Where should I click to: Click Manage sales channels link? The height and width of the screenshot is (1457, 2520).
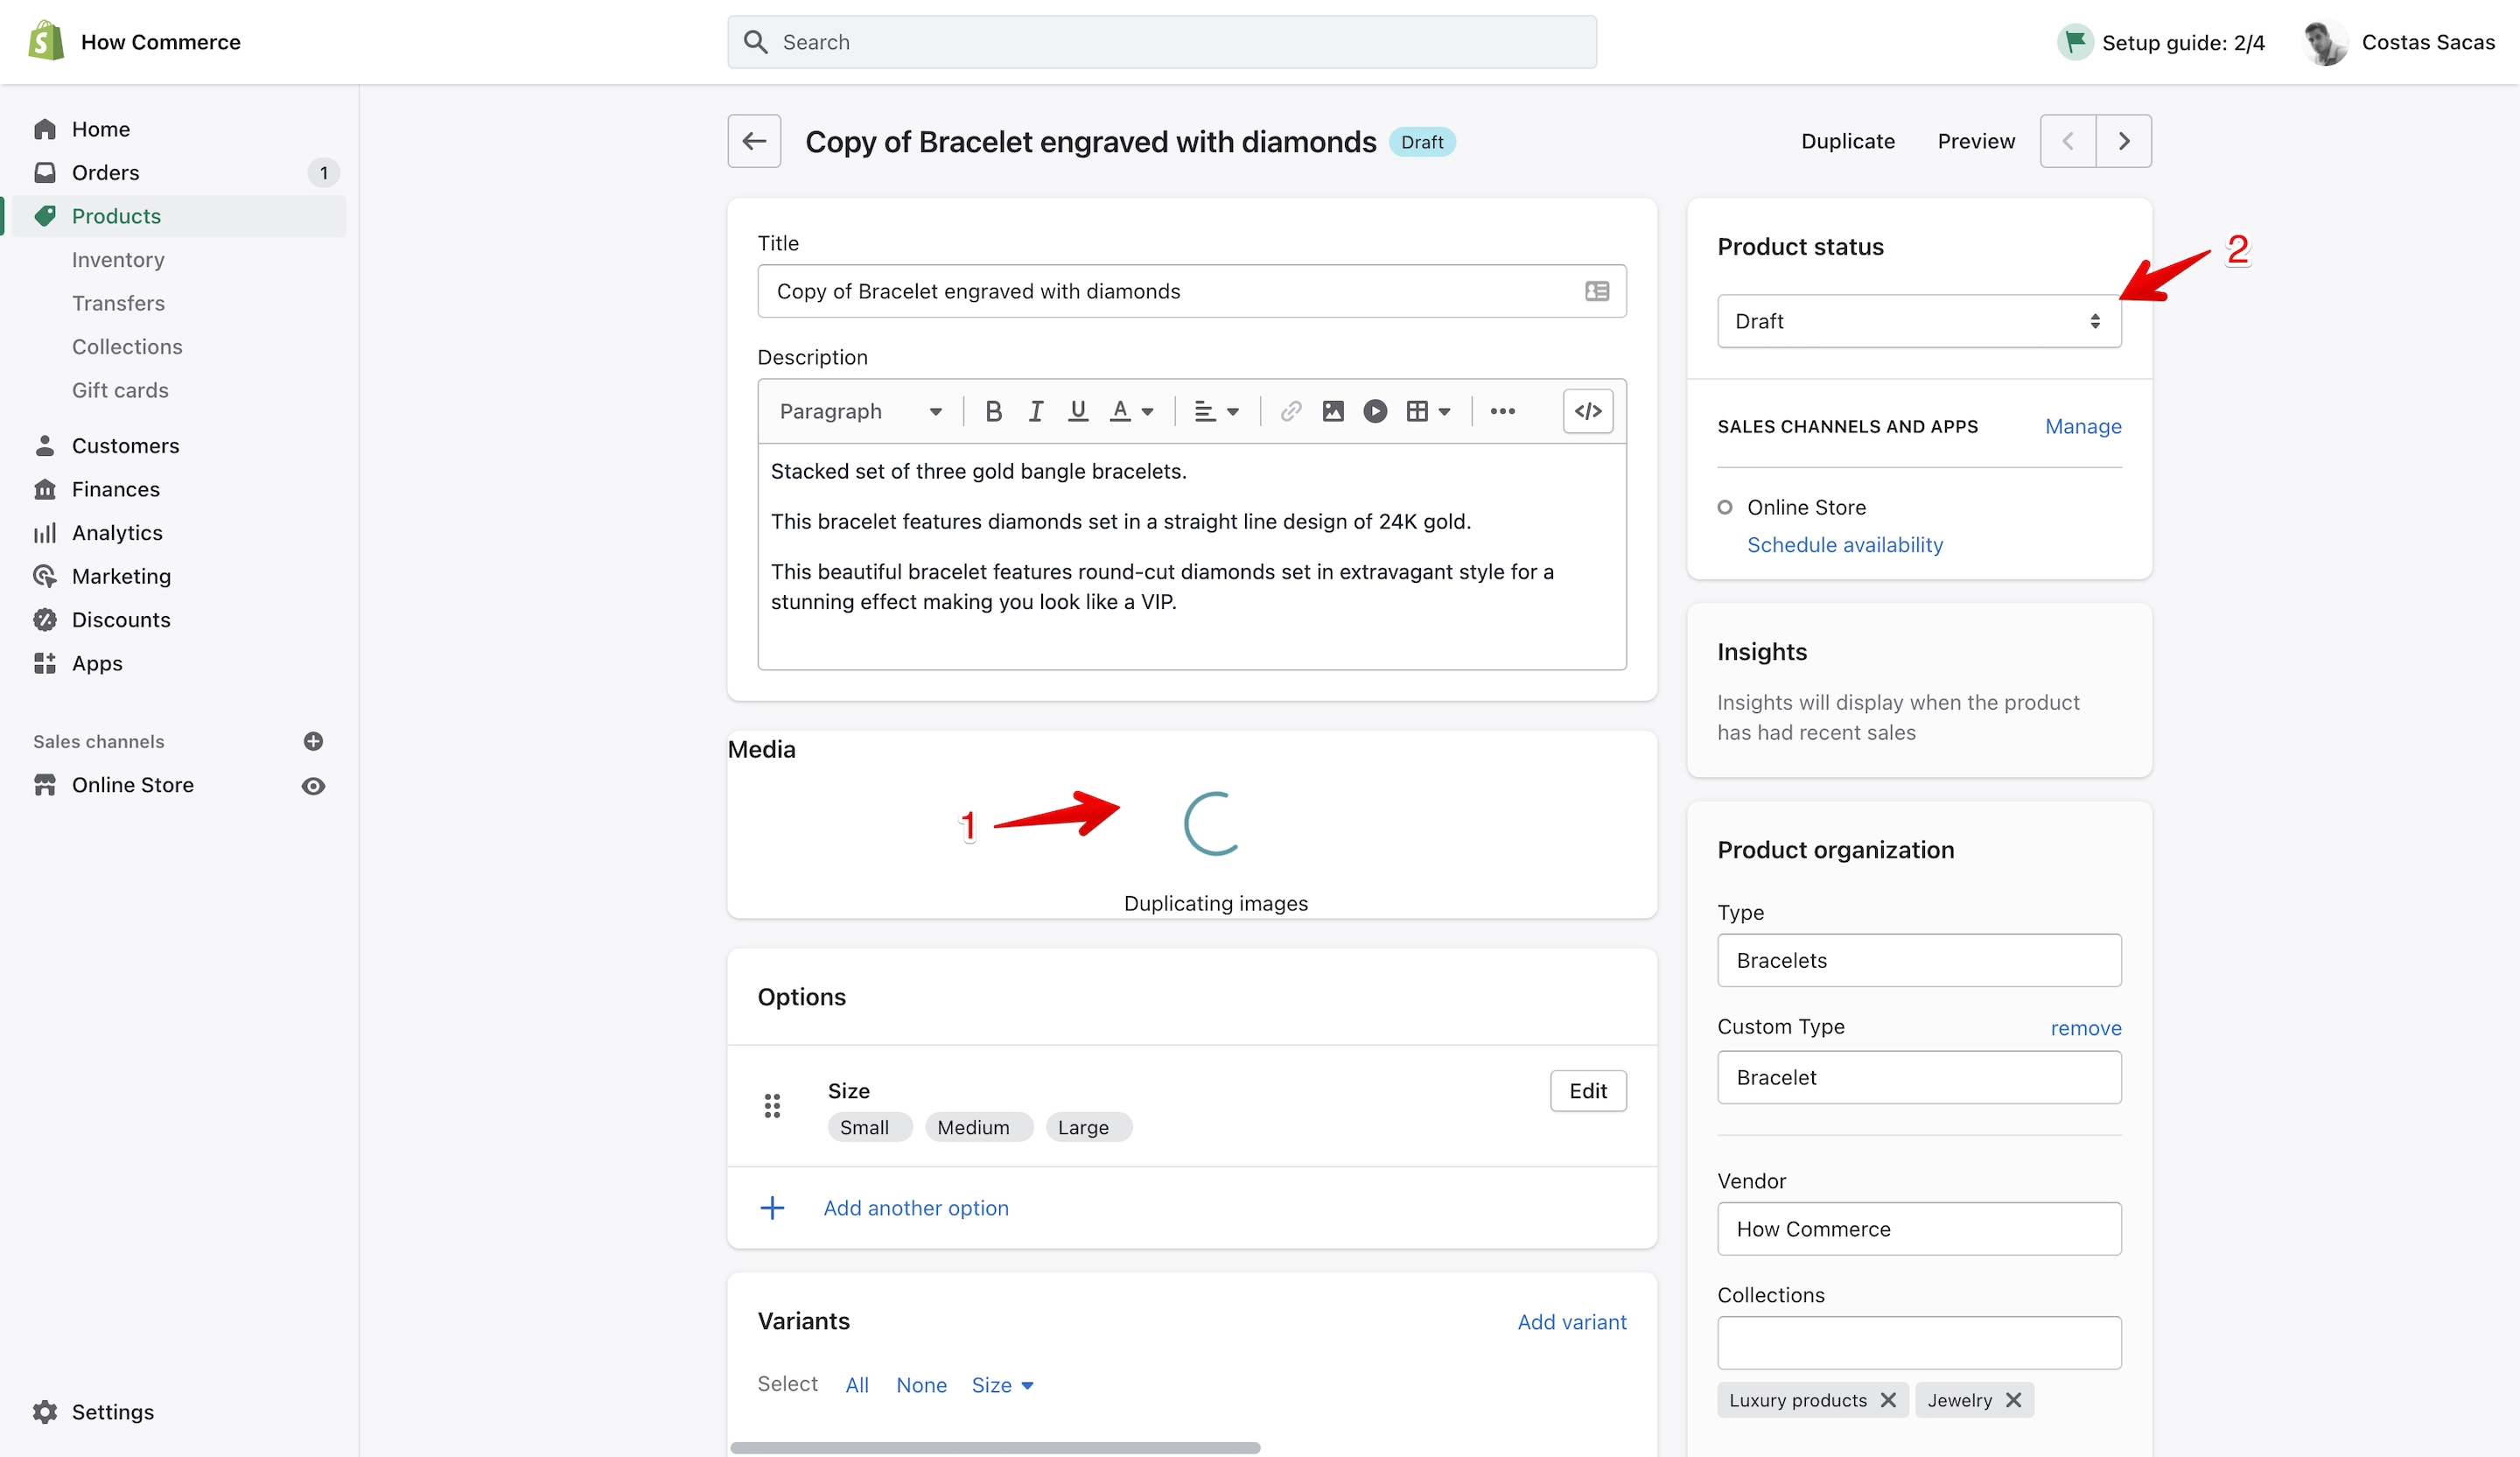pos(2082,425)
